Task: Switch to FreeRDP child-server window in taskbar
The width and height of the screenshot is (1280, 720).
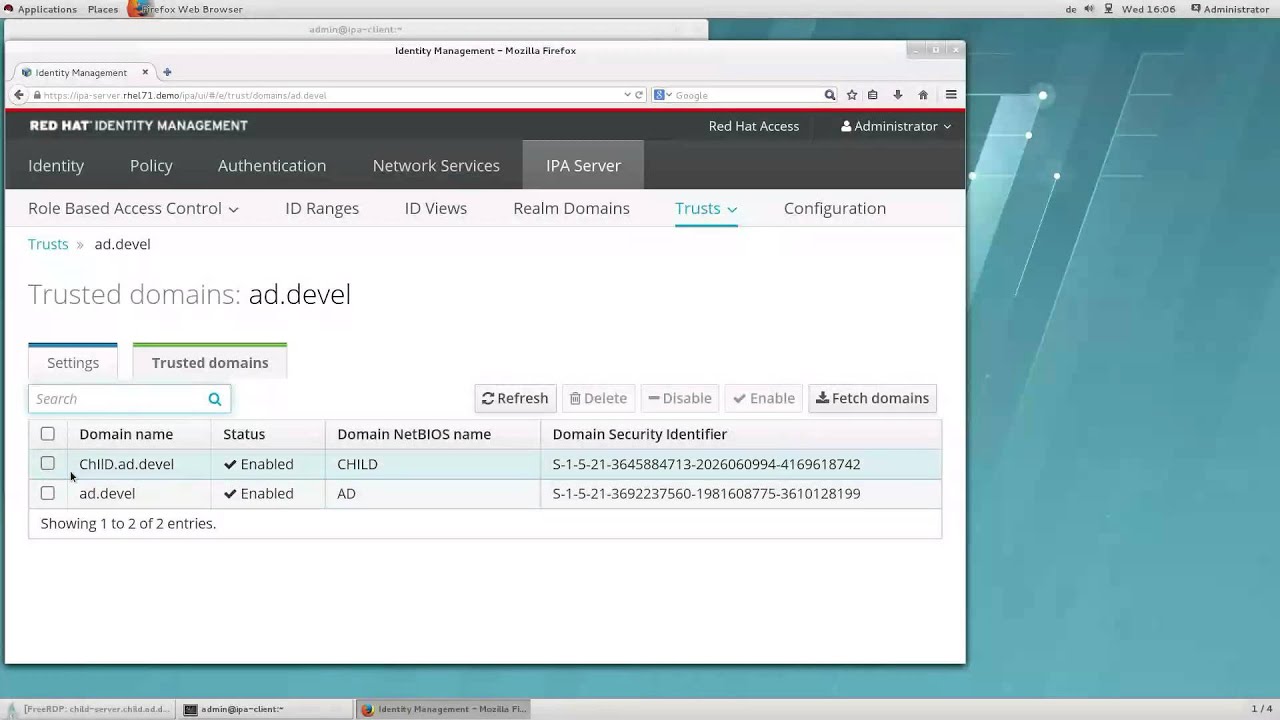Action: pyautogui.click(x=90, y=709)
